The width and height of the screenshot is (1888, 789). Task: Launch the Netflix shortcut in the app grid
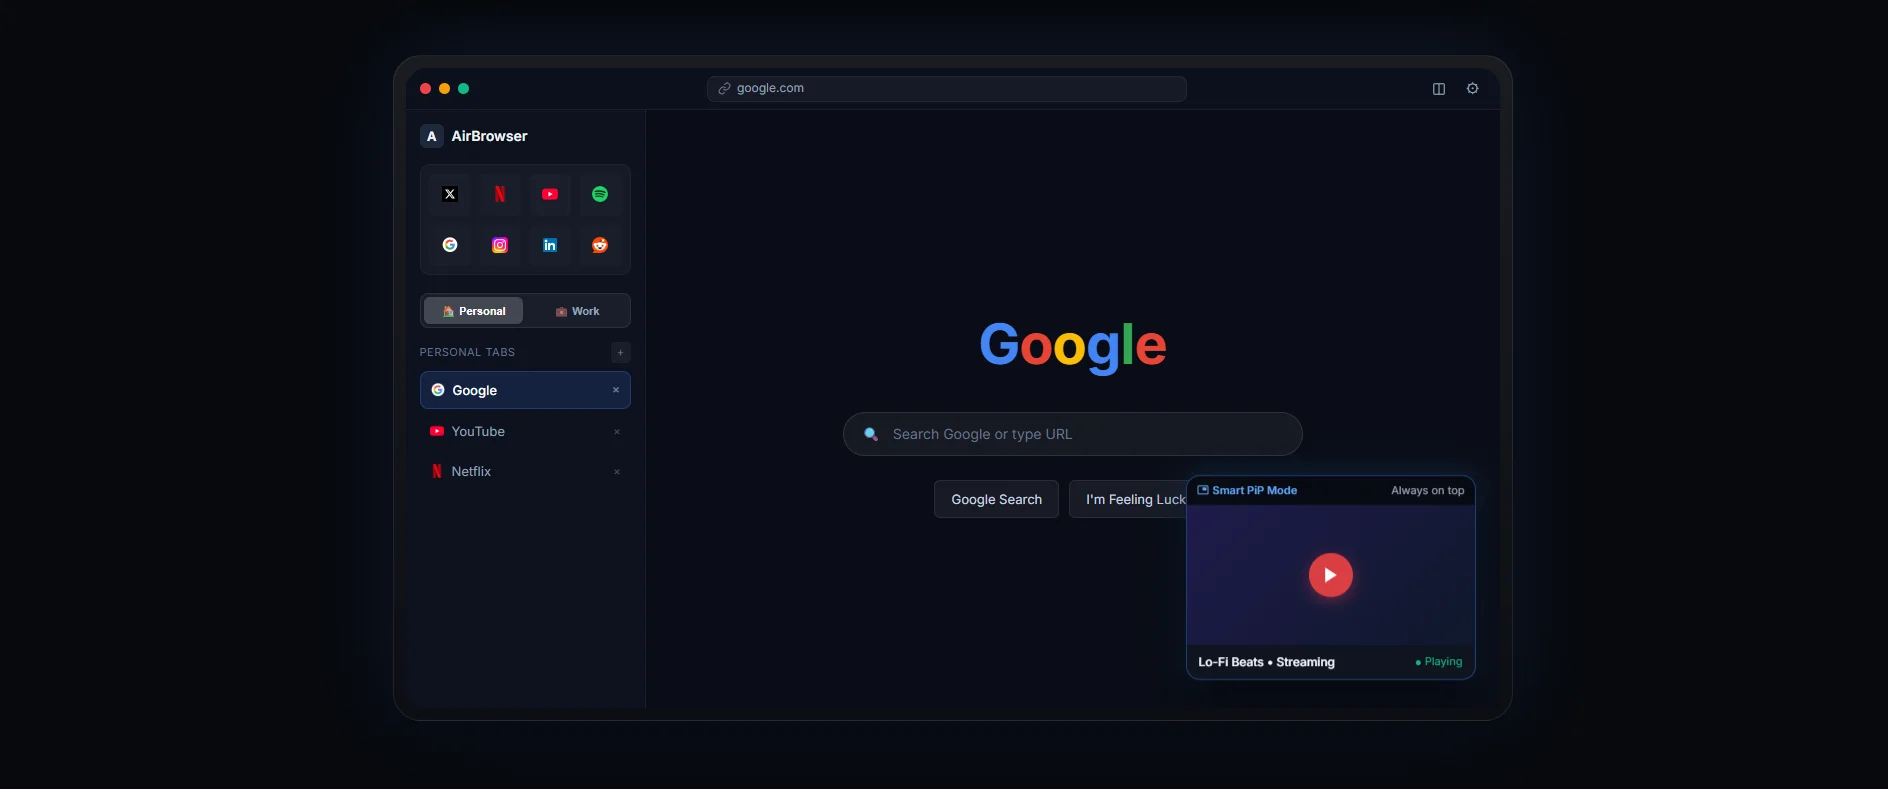(500, 194)
